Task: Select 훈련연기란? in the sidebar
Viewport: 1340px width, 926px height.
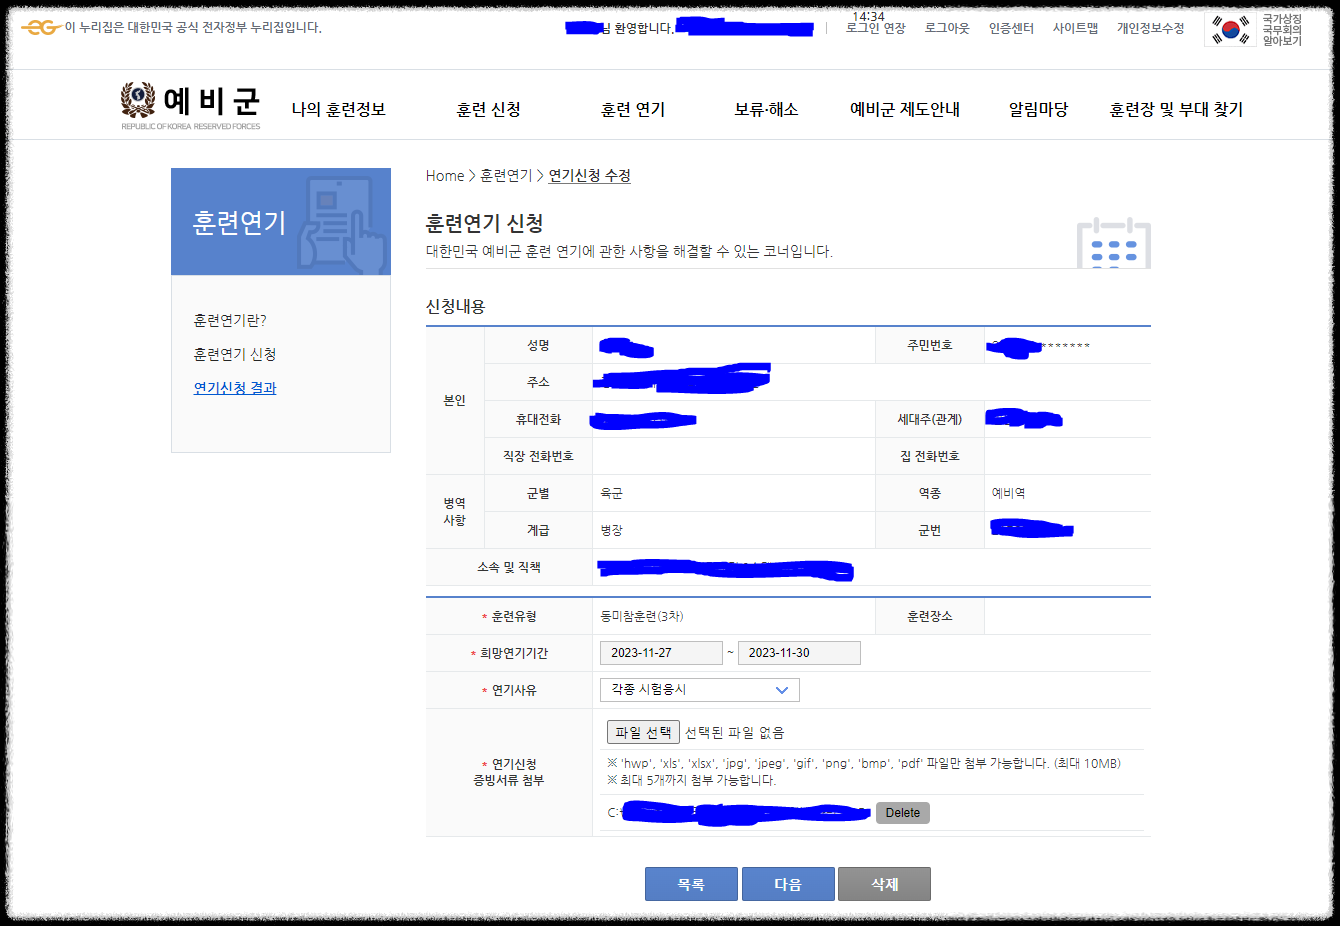Action: click(x=229, y=320)
